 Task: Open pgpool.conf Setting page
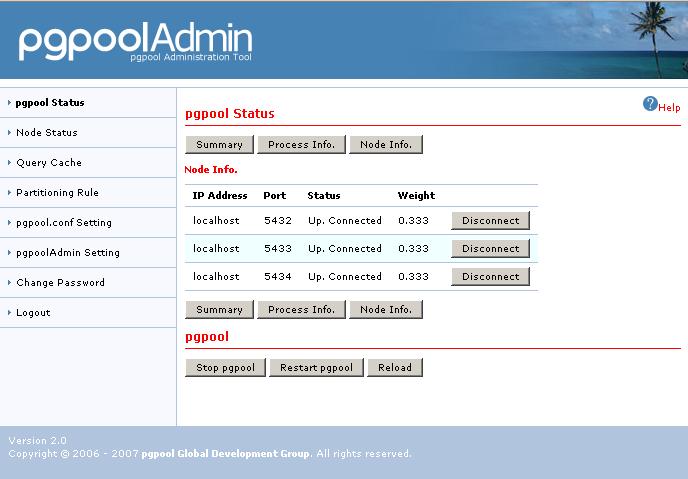64,222
